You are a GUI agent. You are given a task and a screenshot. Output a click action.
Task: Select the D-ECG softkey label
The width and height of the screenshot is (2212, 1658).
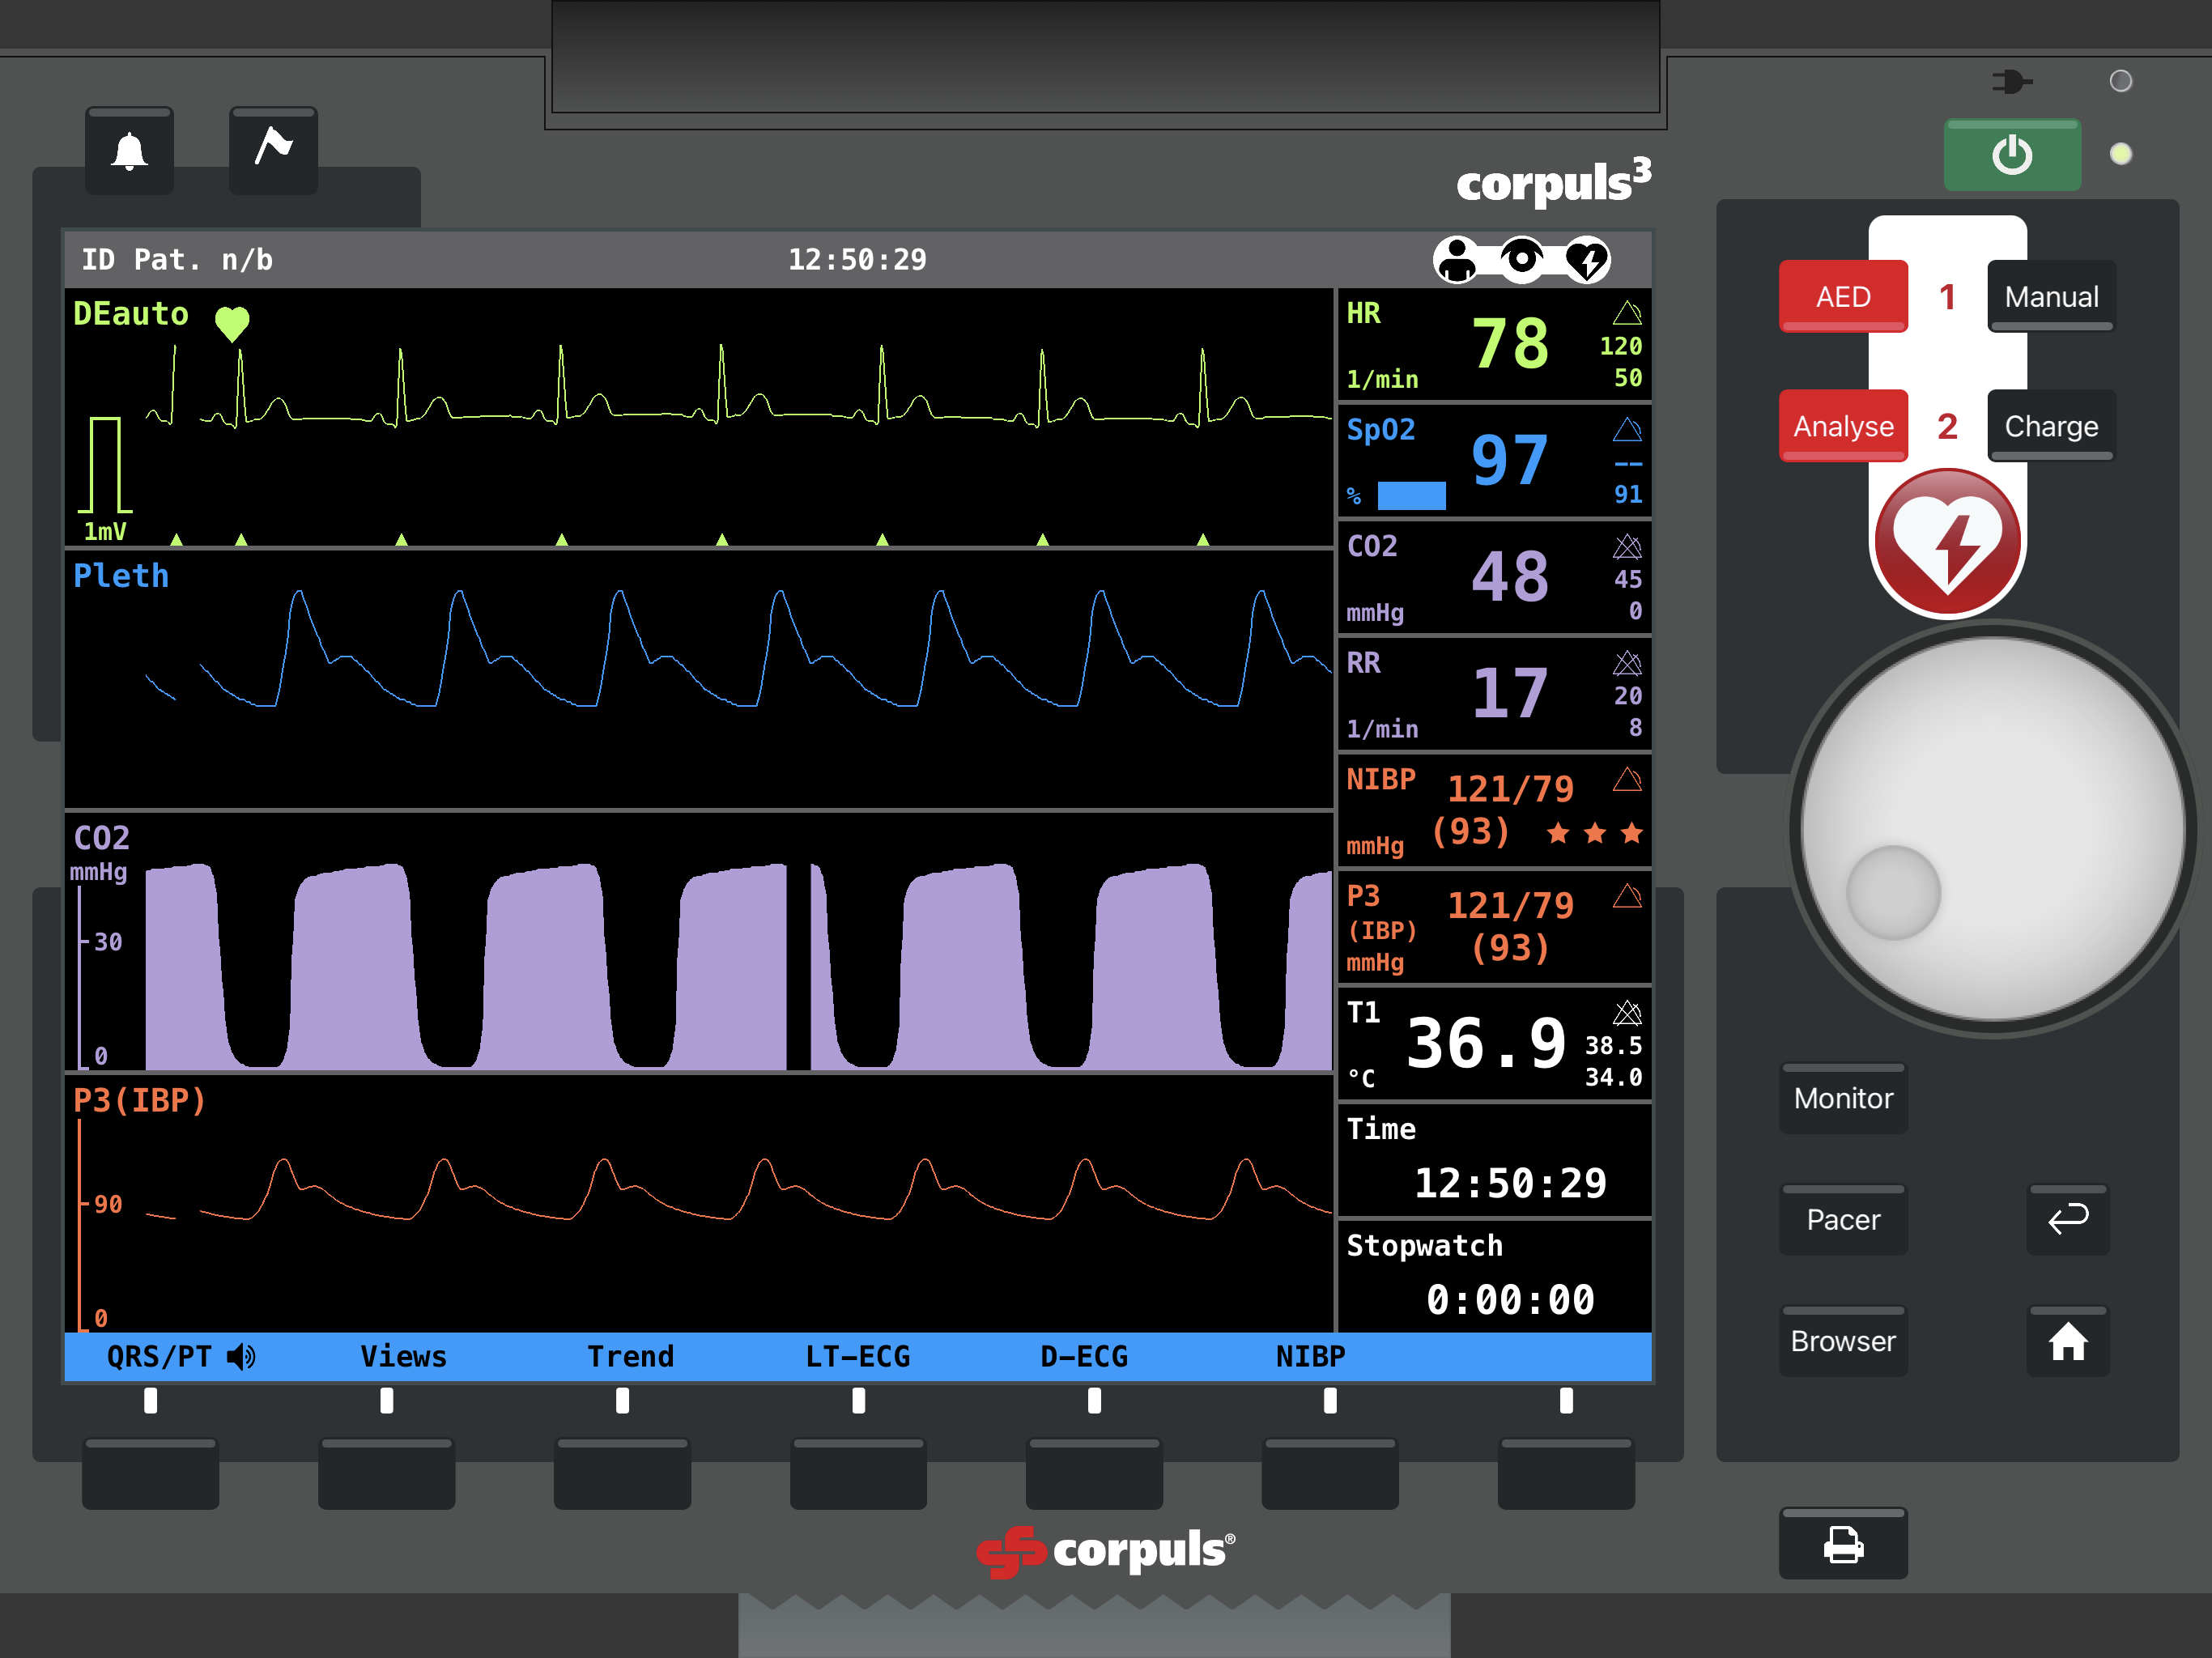click(x=1084, y=1357)
